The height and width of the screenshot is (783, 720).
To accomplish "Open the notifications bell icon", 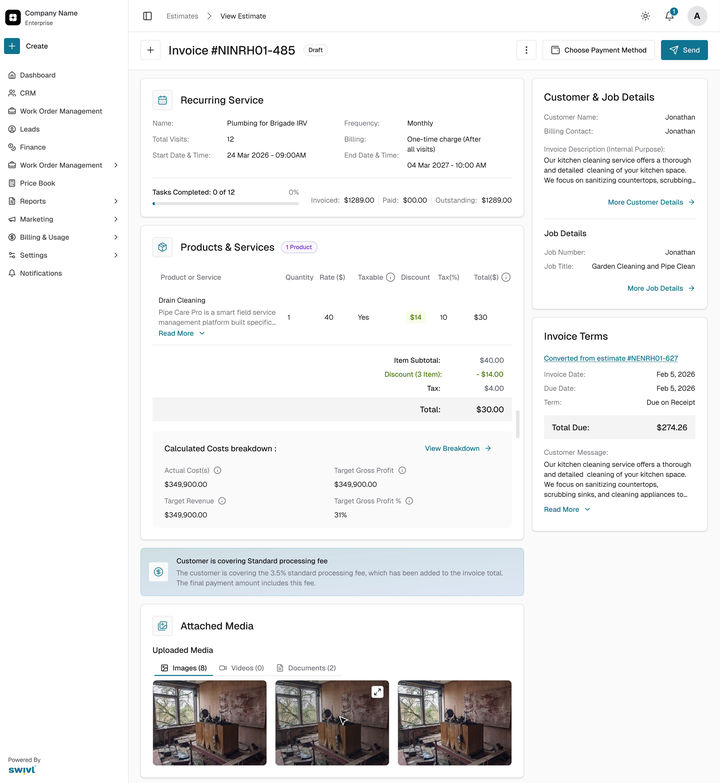I will pyautogui.click(x=670, y=16).
